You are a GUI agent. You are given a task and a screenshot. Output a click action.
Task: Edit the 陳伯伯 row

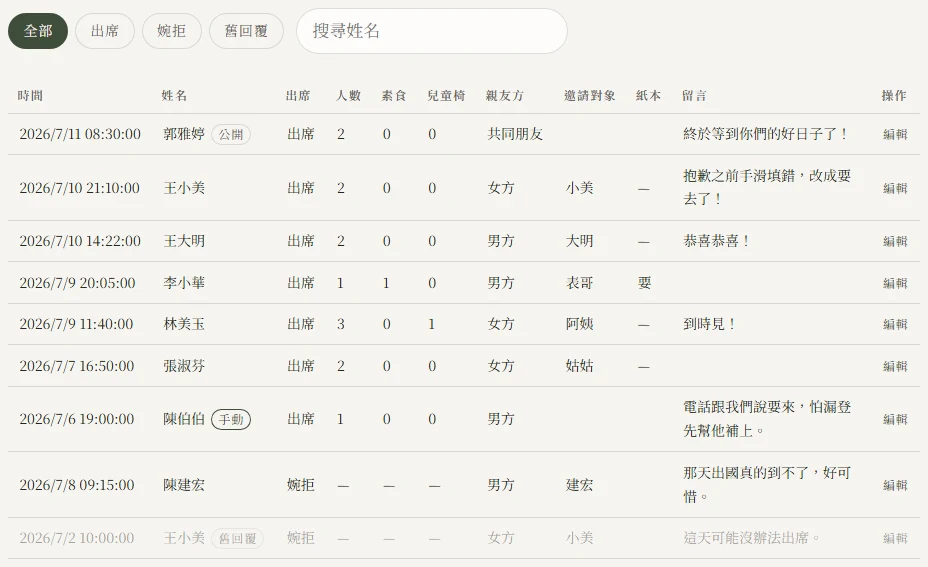point(895,420)
